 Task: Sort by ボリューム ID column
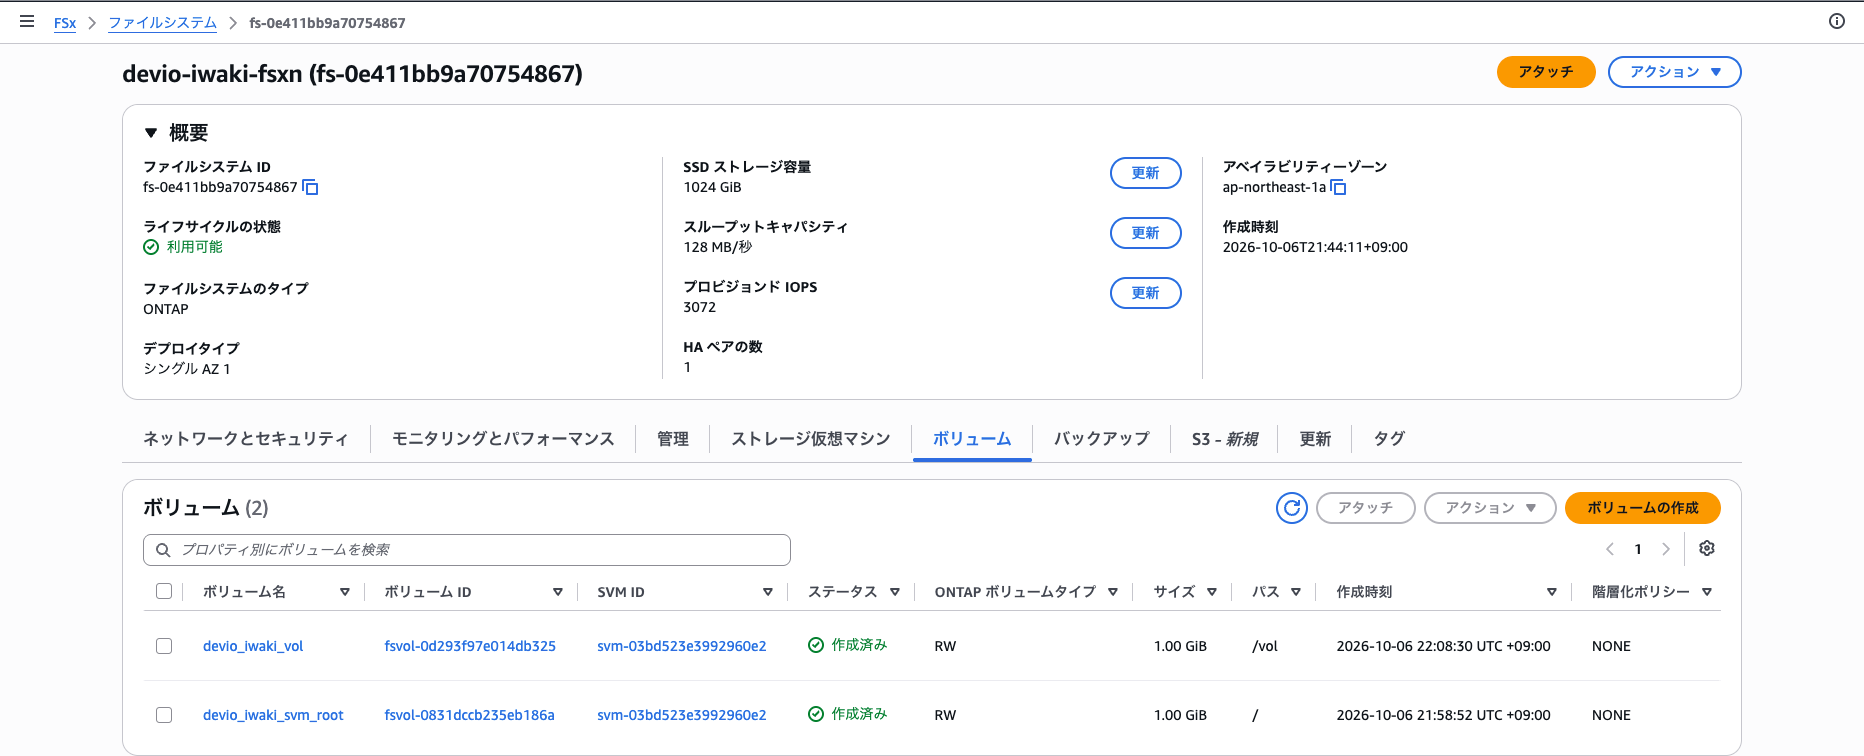558,592
